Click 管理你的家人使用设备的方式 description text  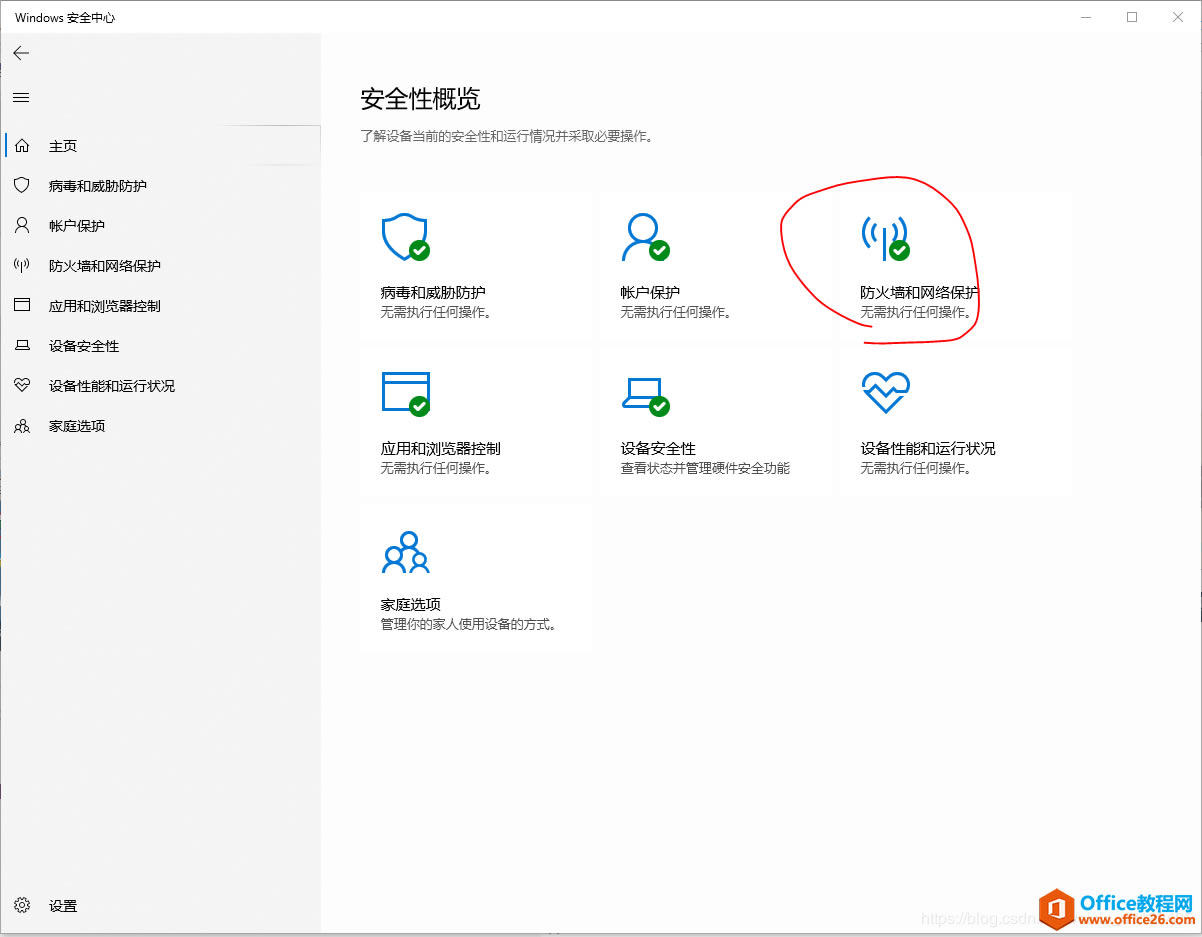(x=468, y=624)
